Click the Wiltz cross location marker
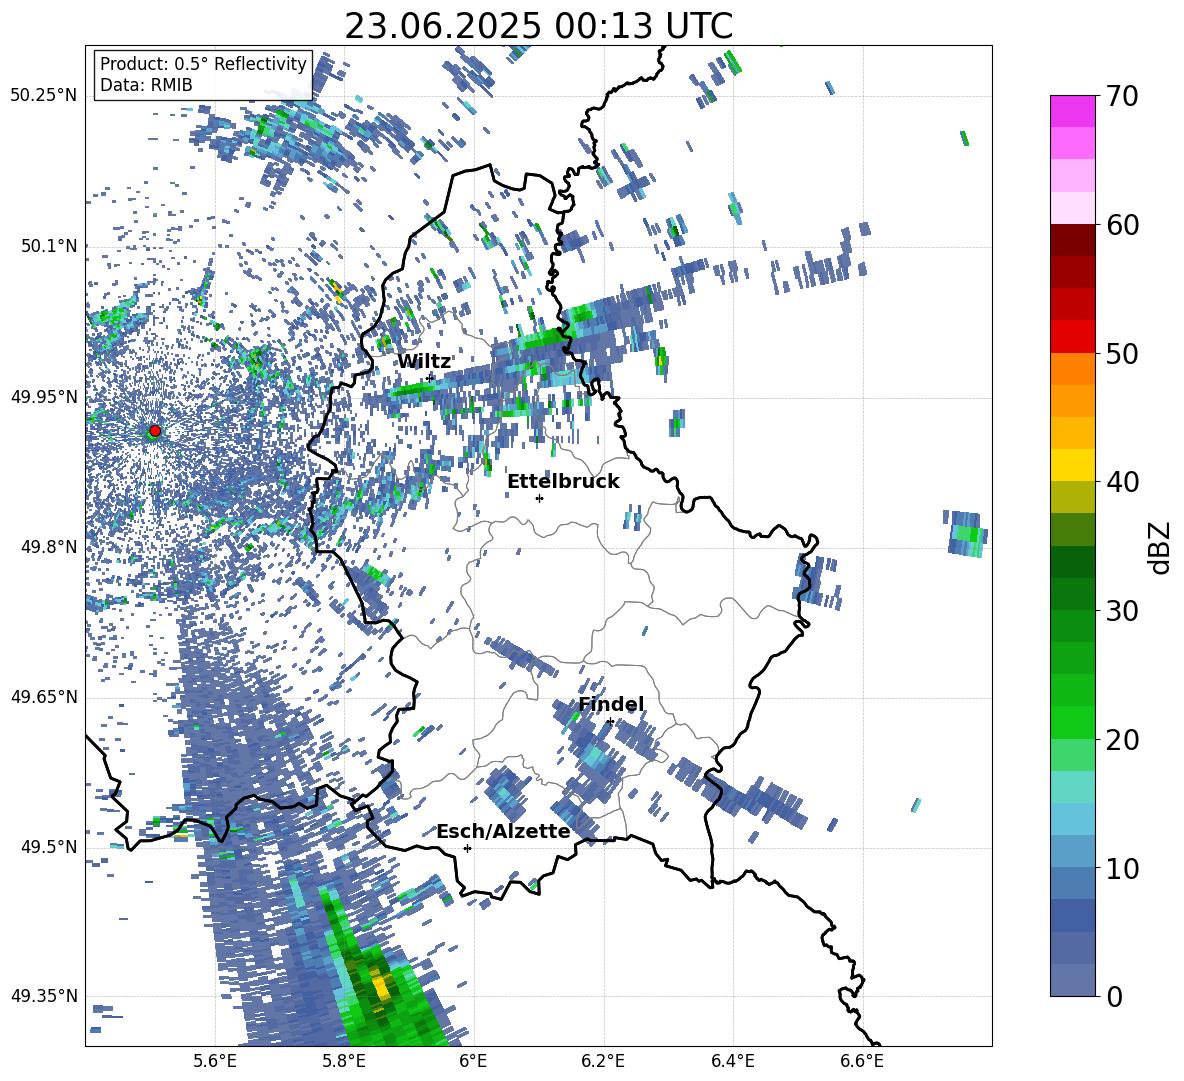This screenshot has width=1184, height=1081. point(430,377)
